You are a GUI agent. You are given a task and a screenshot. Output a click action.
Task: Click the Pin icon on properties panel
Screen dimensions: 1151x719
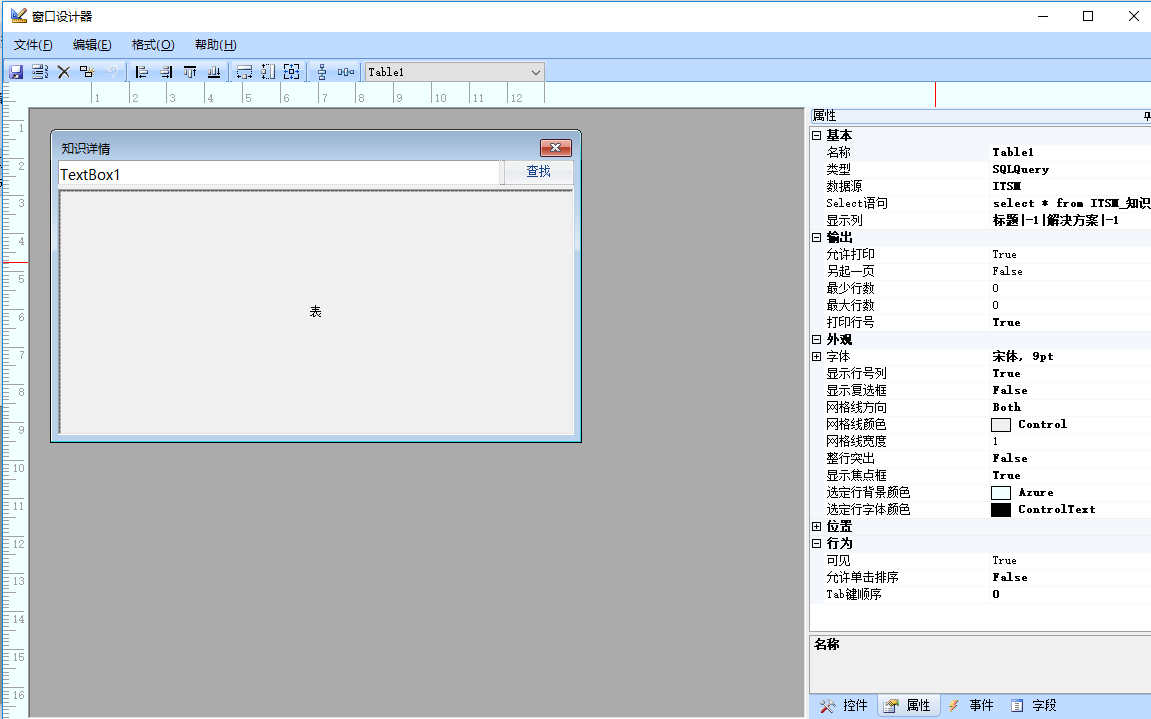[1146, 117]
